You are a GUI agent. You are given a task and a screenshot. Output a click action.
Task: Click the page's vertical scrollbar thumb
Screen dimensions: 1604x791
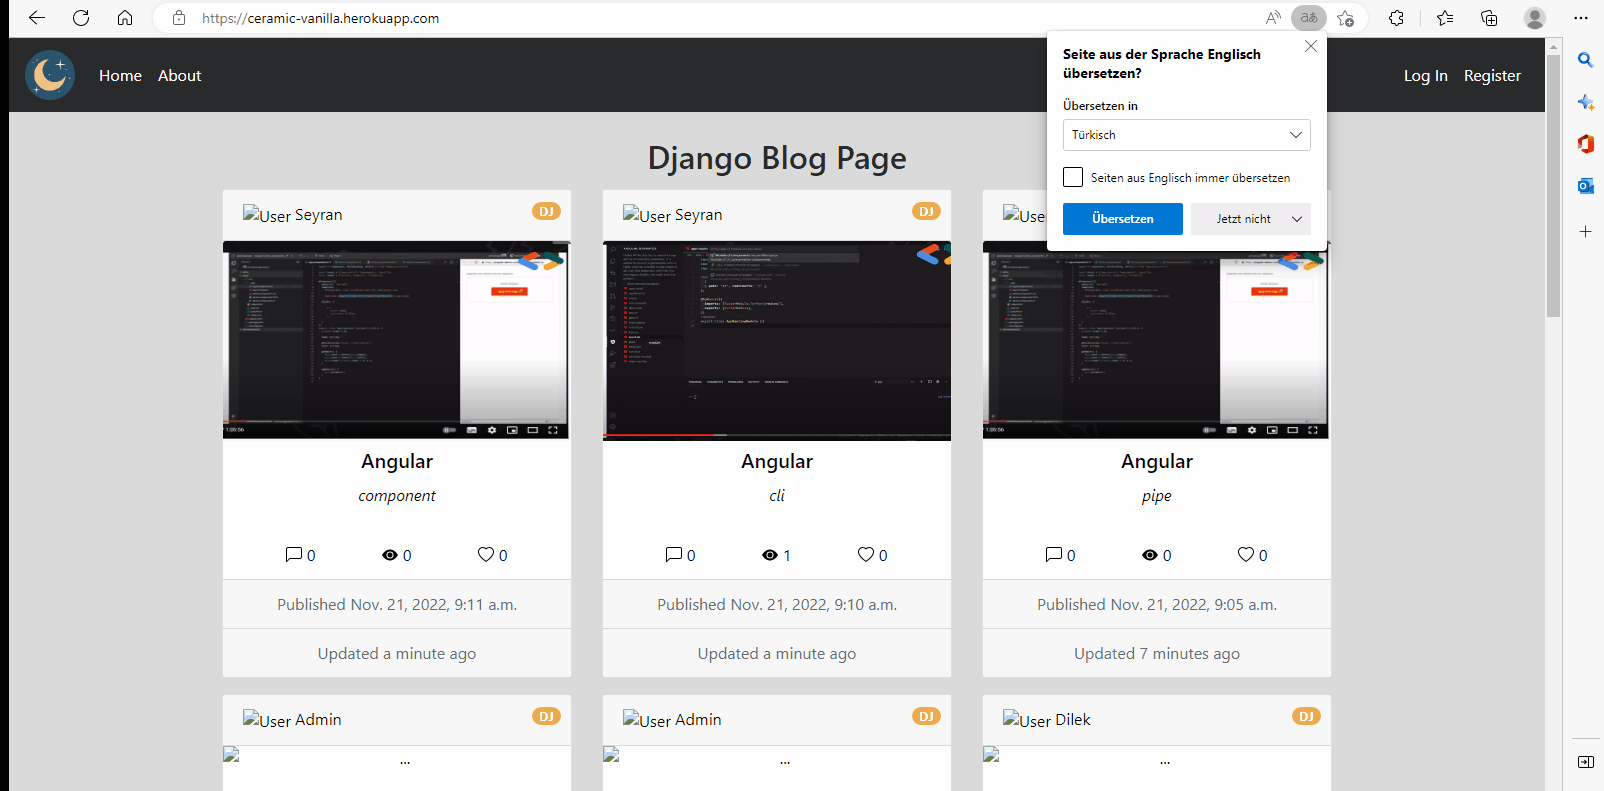1553,185
